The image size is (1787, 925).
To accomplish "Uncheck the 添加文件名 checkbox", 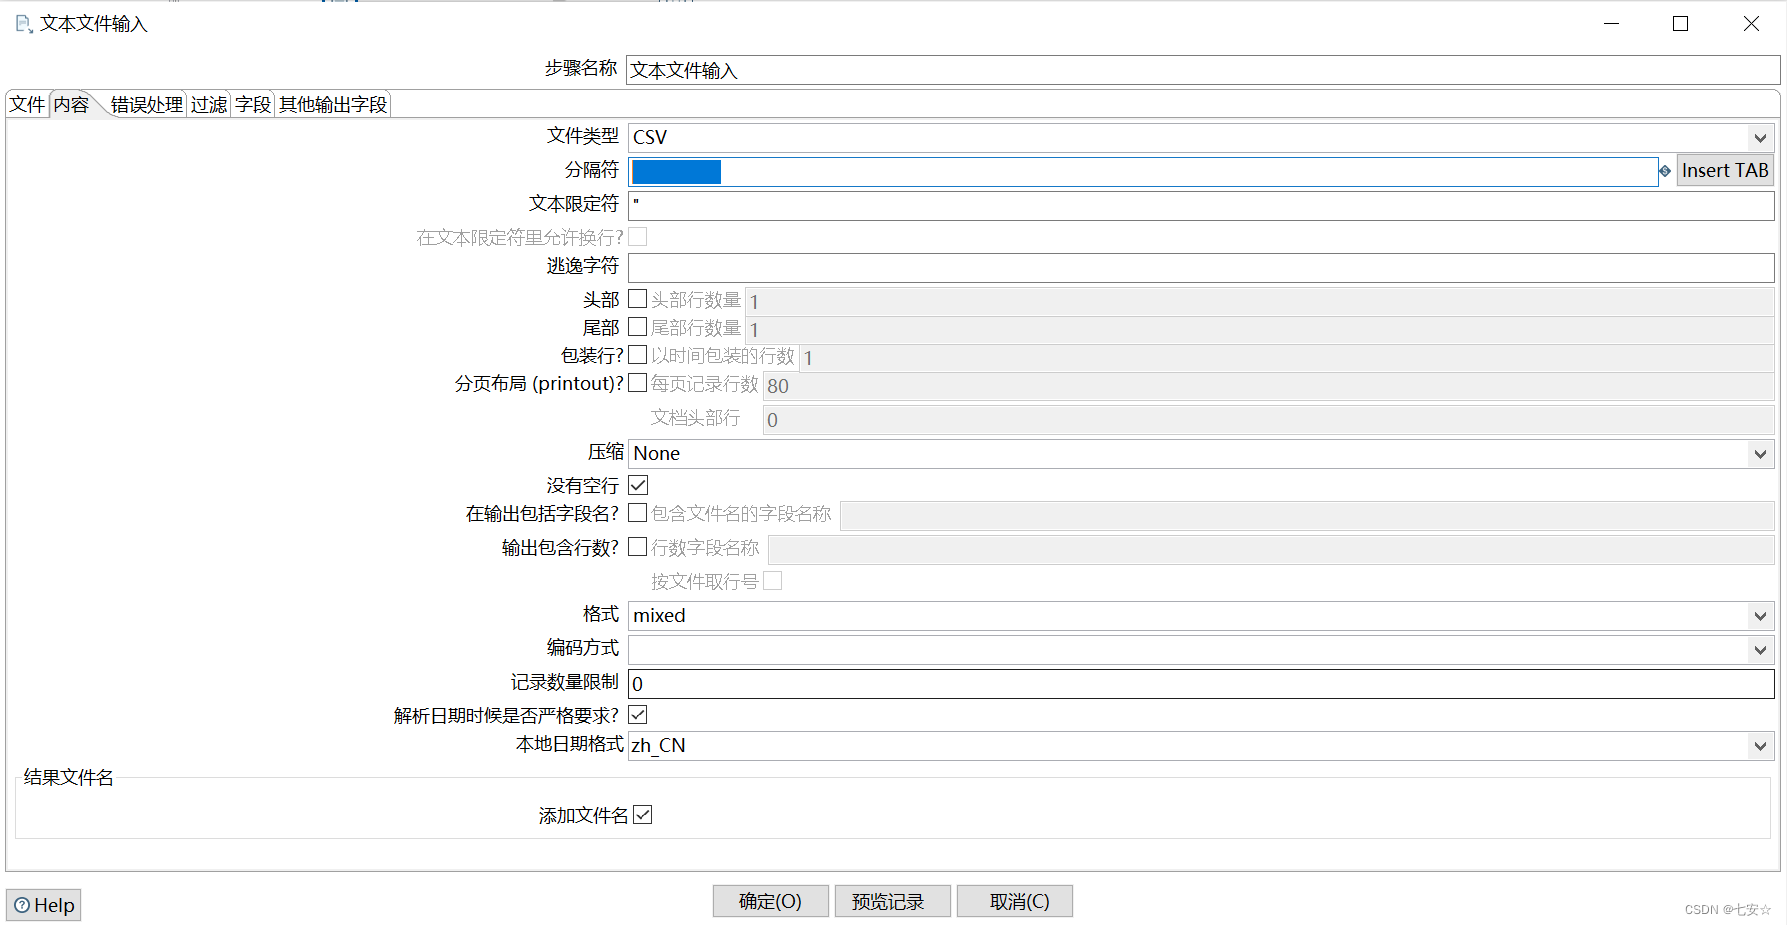I will click(x=643, y=814).
